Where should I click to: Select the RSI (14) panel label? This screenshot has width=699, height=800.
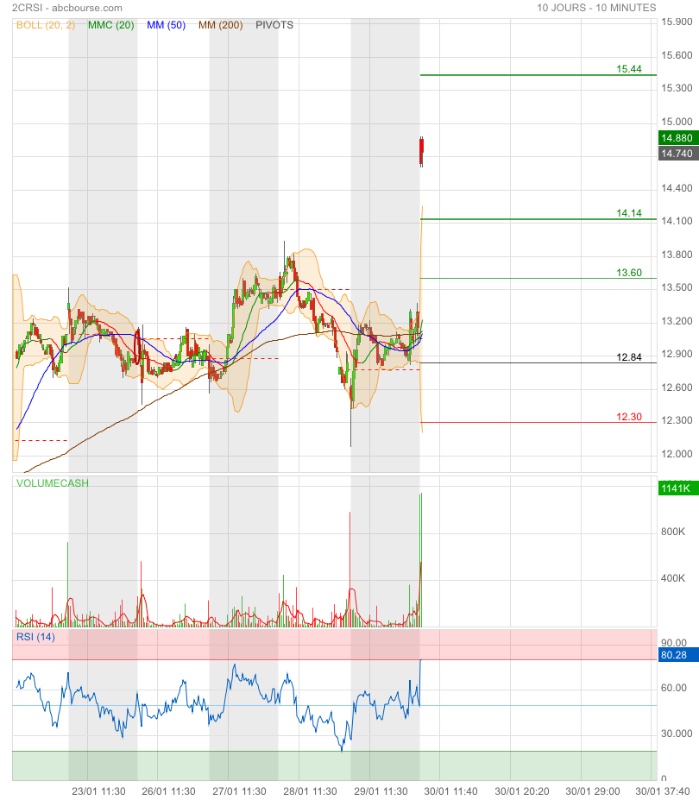35,637
